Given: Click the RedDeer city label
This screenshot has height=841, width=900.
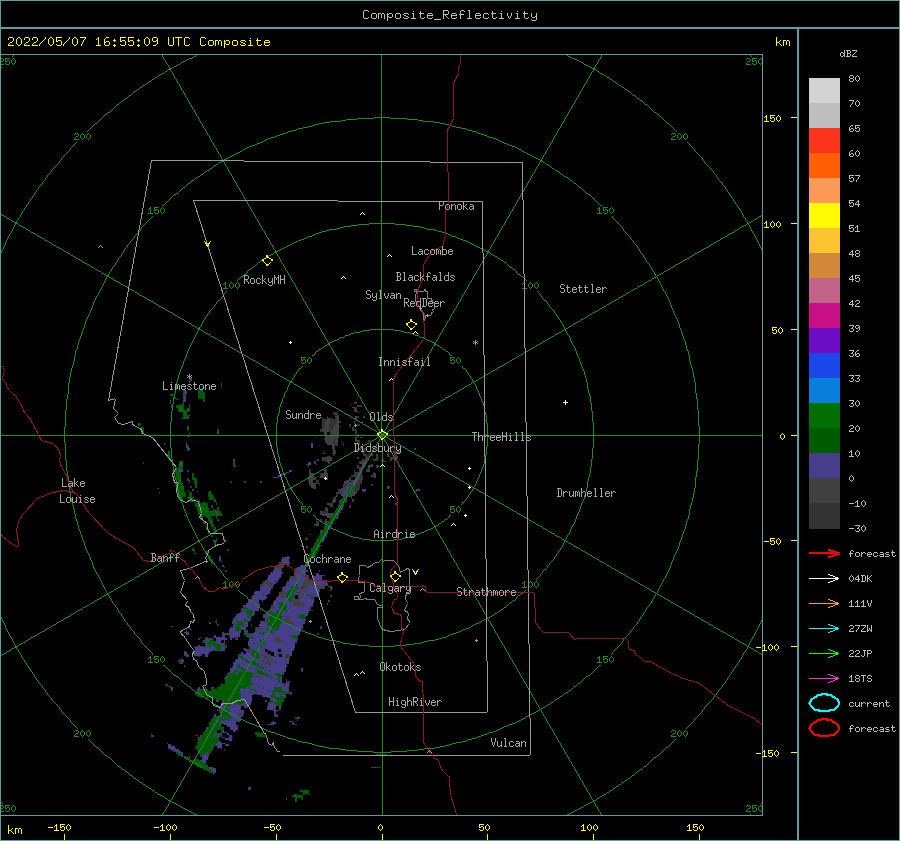Looking at the screenshot, I should click(x=424, y=303).
